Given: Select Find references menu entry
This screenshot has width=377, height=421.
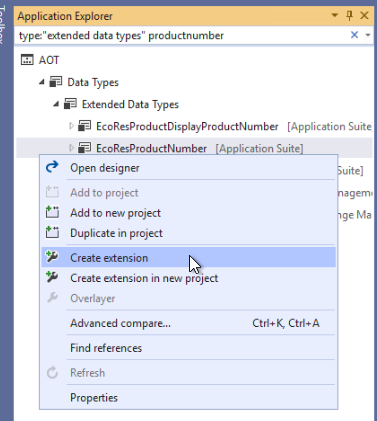Looking at the screenshot, I should click(x=188, y=348).
